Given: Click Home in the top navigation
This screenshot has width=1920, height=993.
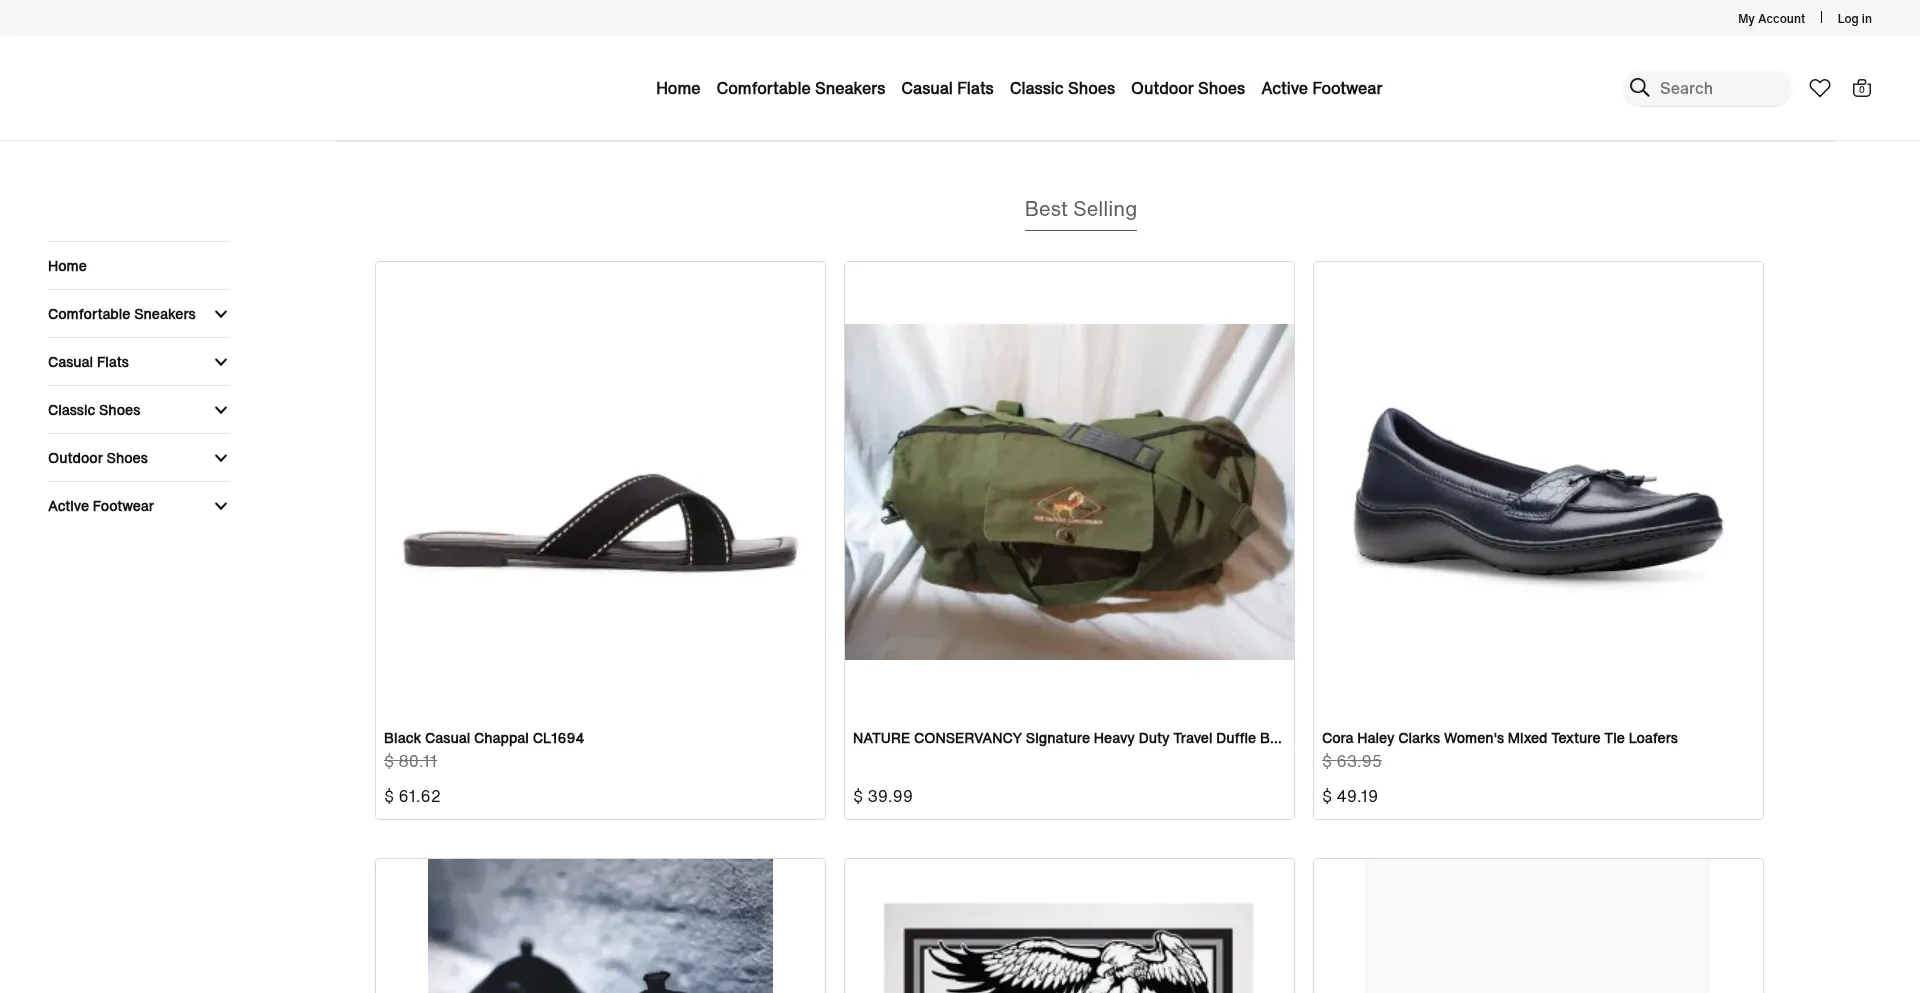Looking at the screenshot, I should point(678,88).
